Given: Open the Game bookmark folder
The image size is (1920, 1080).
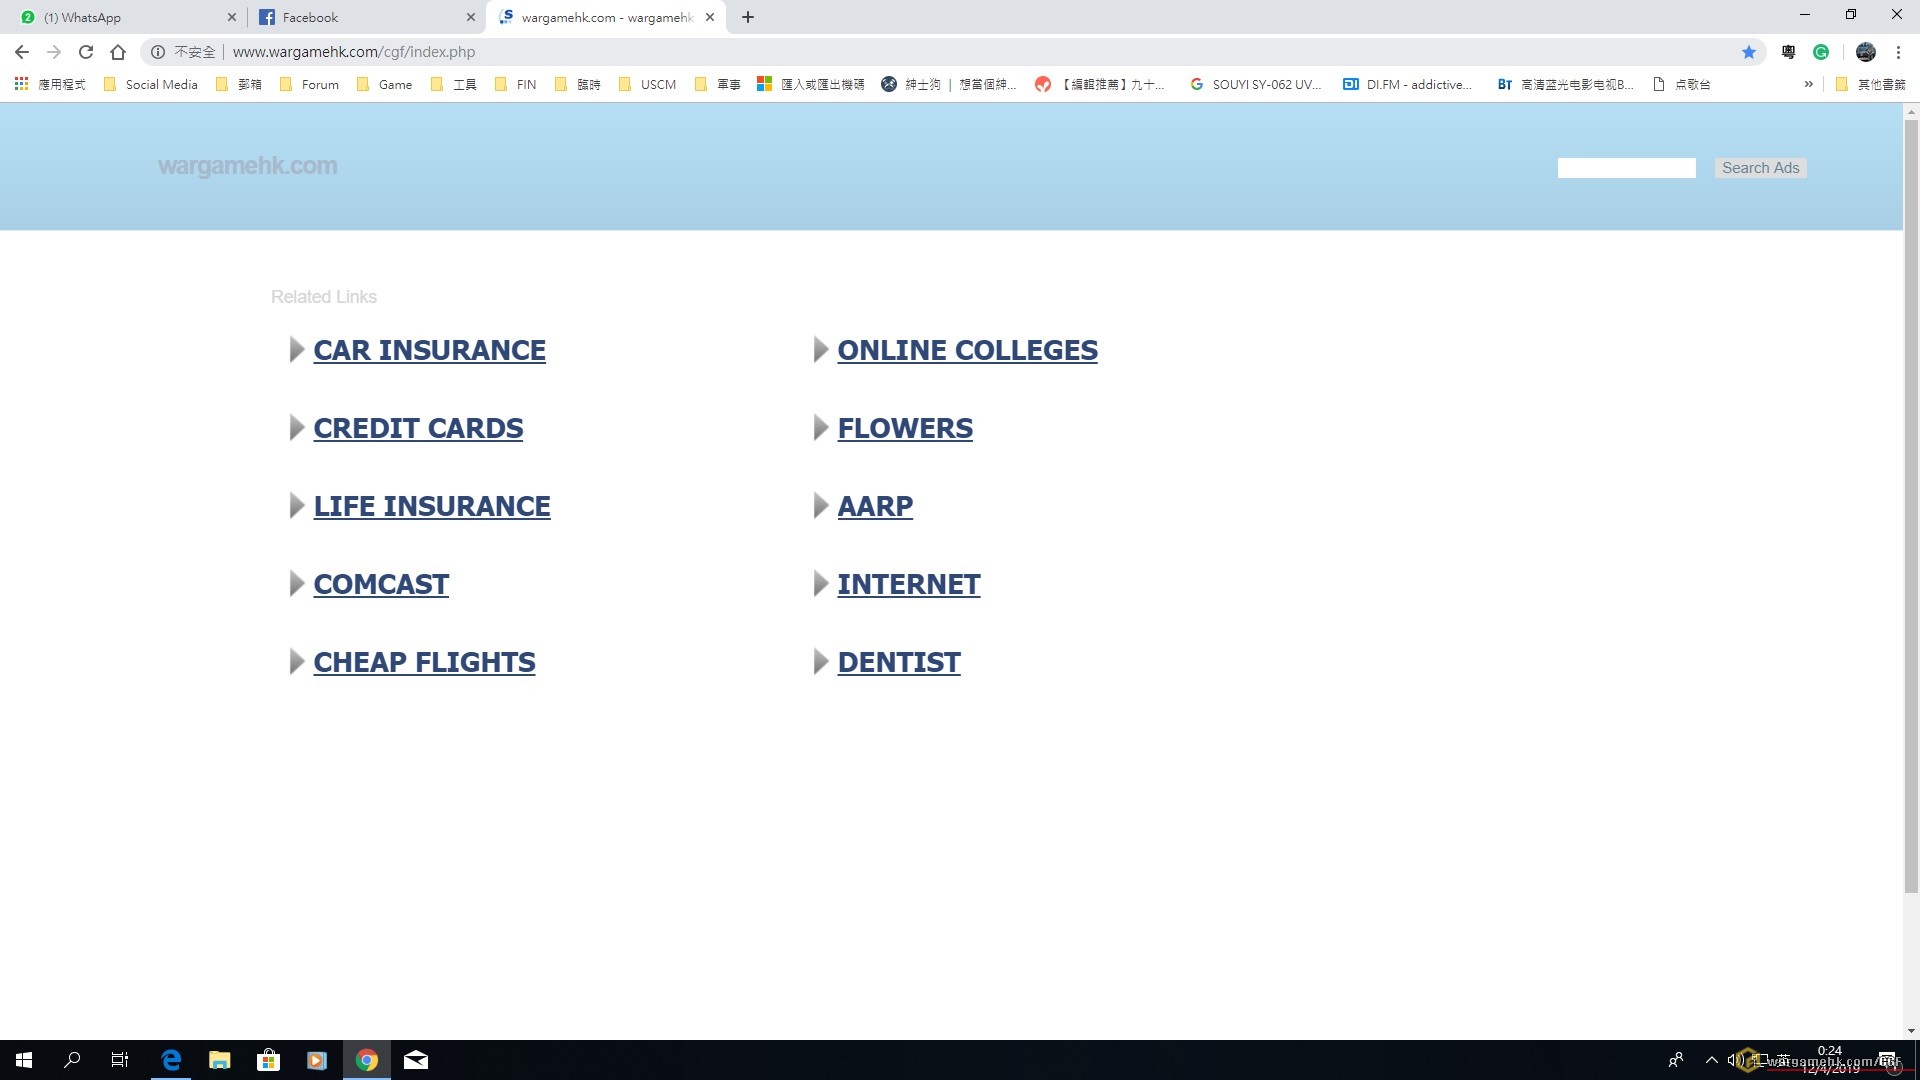Looking at the screenshot, I should (385, 84).
